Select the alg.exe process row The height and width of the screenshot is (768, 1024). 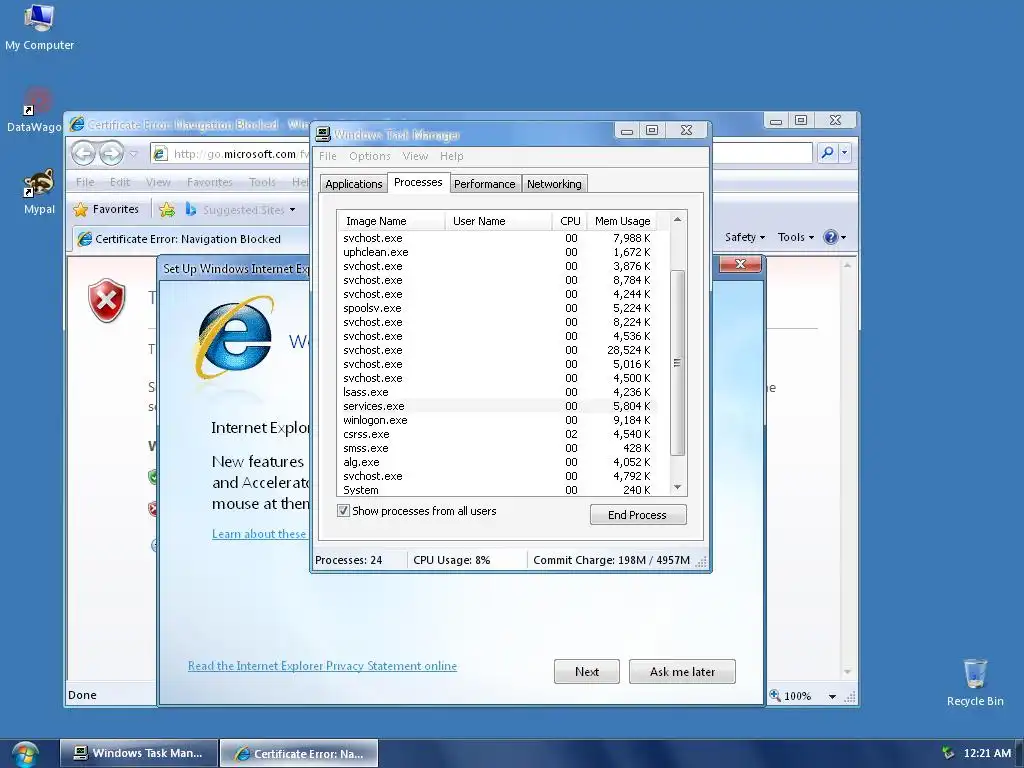[x=496, y=462]
